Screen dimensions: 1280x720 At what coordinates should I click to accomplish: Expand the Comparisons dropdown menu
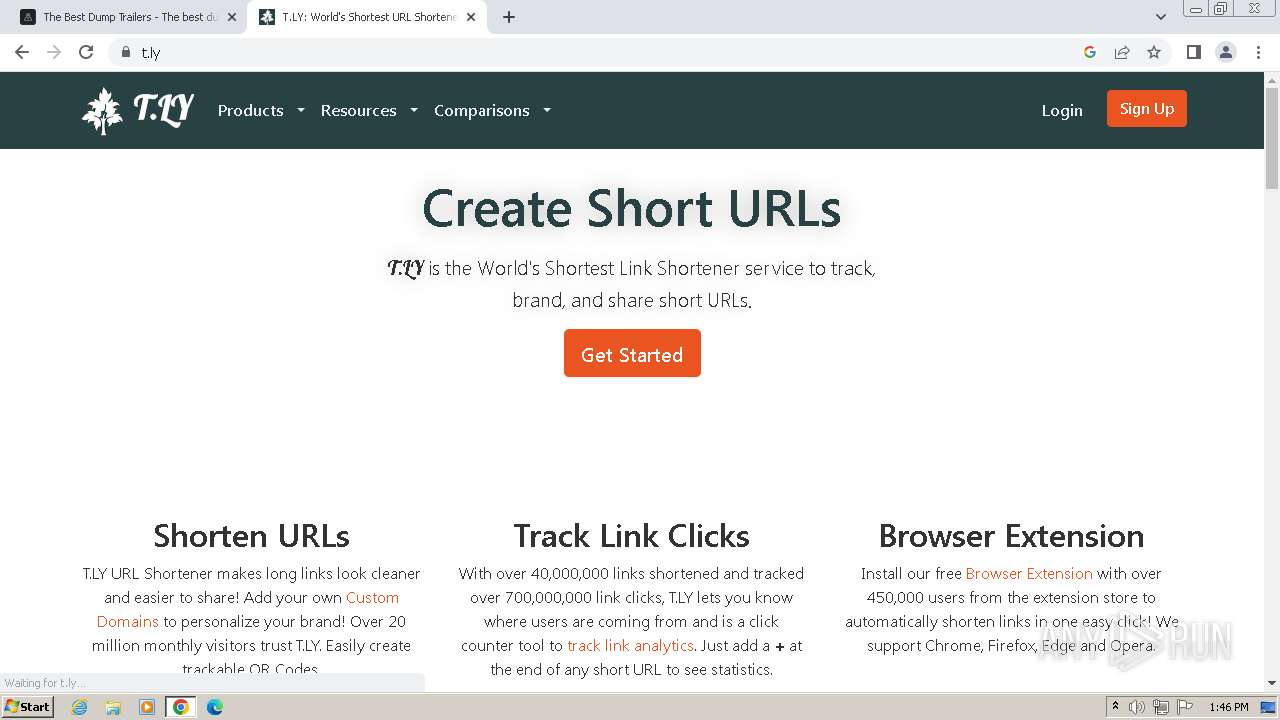(492, 110)
